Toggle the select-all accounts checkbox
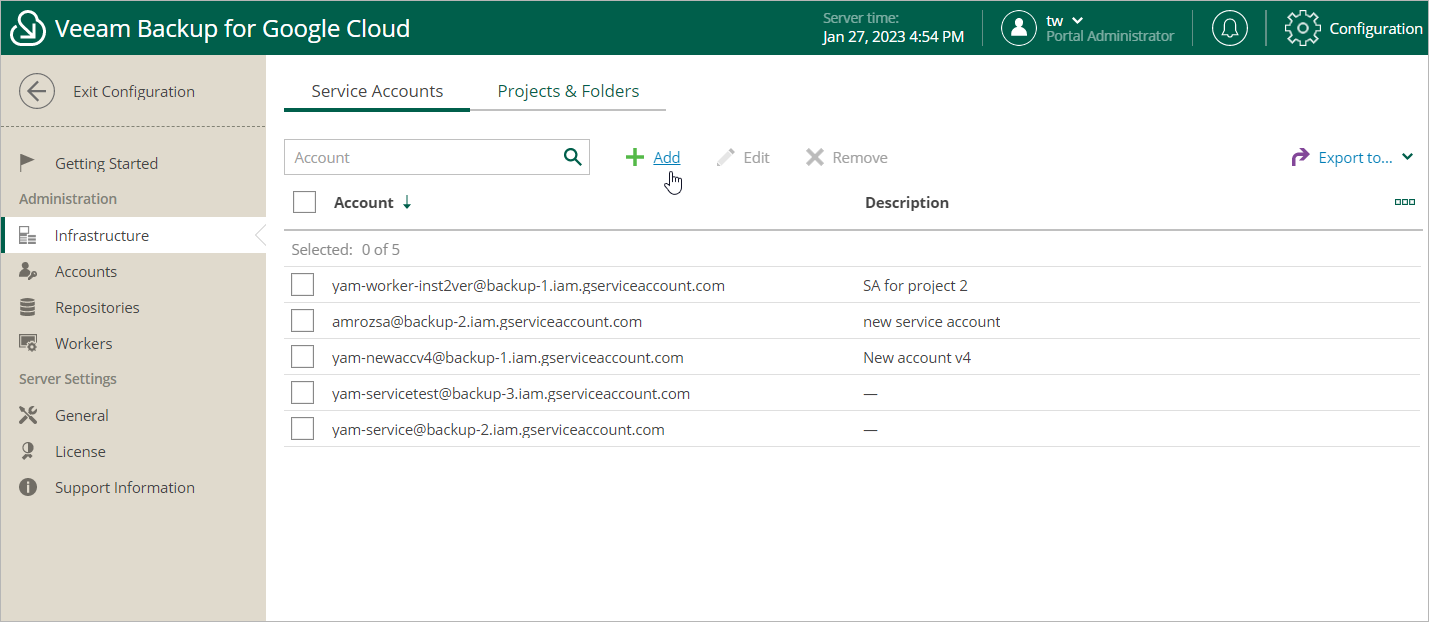 coord(304,202)
